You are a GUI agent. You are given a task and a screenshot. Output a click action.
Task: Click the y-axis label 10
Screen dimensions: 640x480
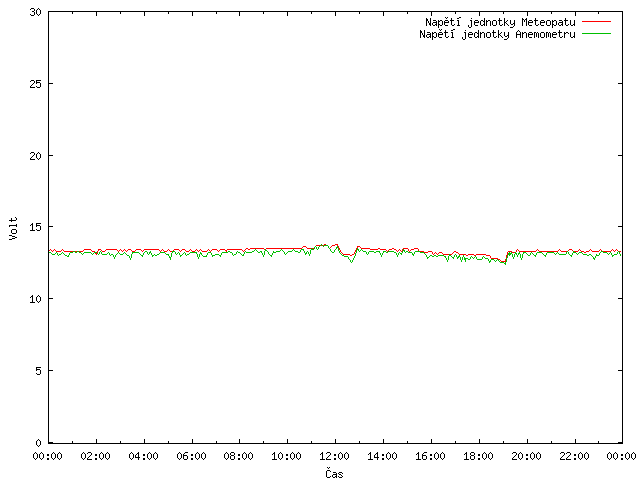pyautogui.click(x=36, y=299)
